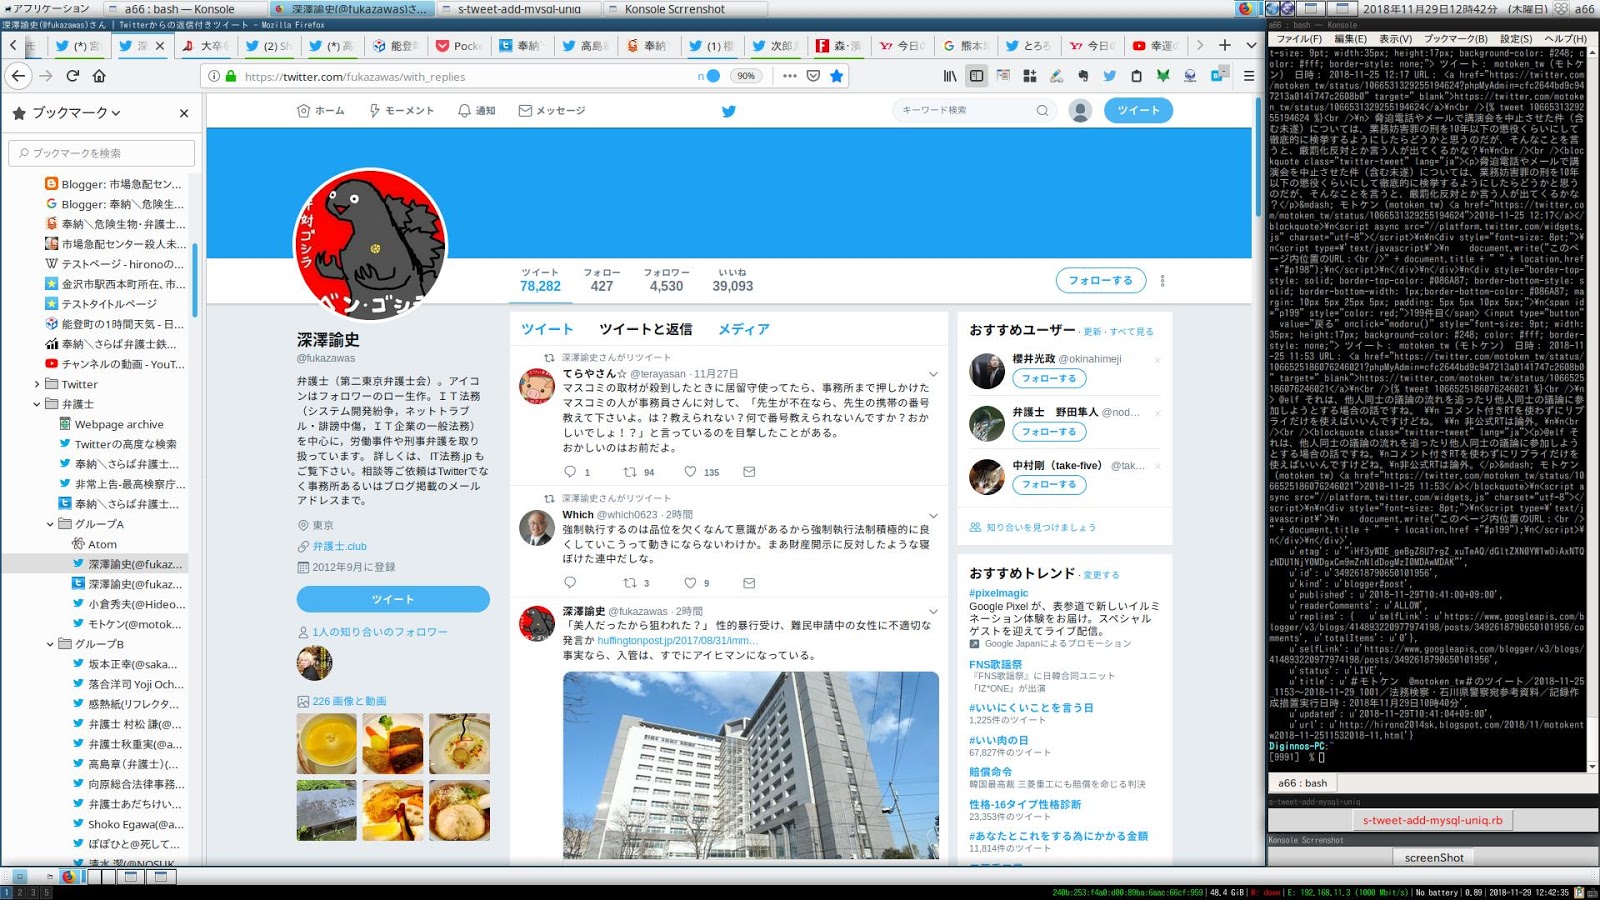Open the Firefox Library icon
This screenshot has width=1600, height=900.
[x=950, y=76]
